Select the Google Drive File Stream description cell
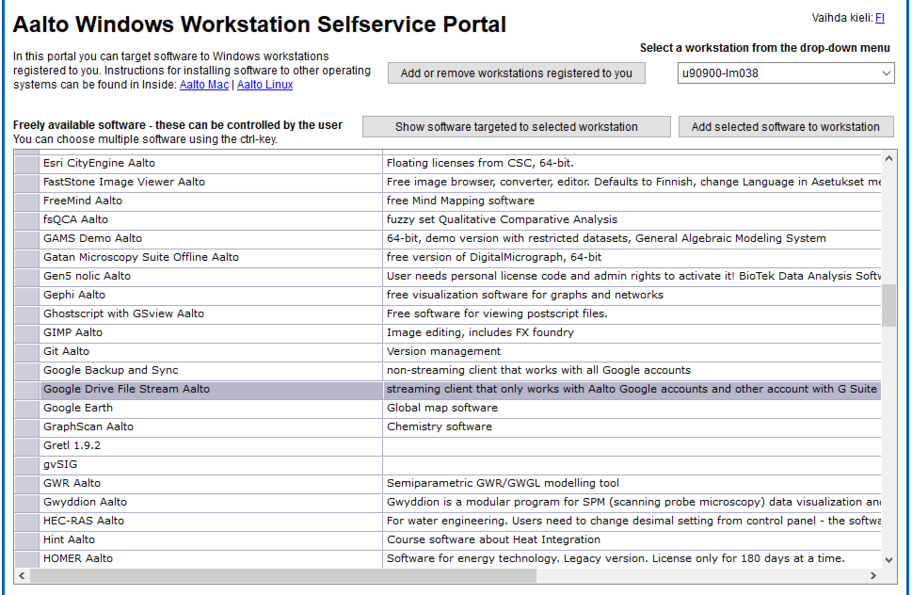Screen dimensions: 912x595 (630, 389)
